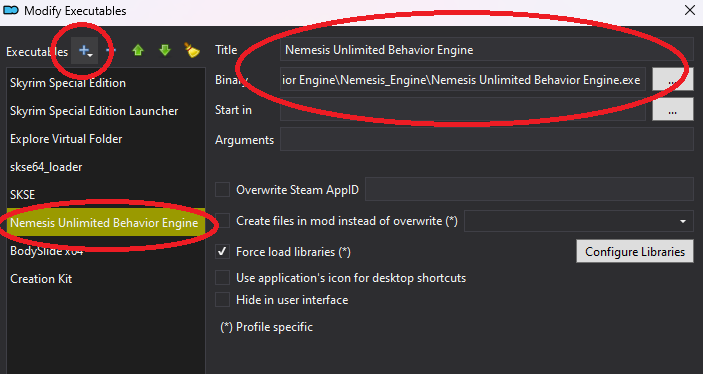Click the Start in field
This screenshot has width=703, height=374.
pyautogui.click(x=463, y=109)
